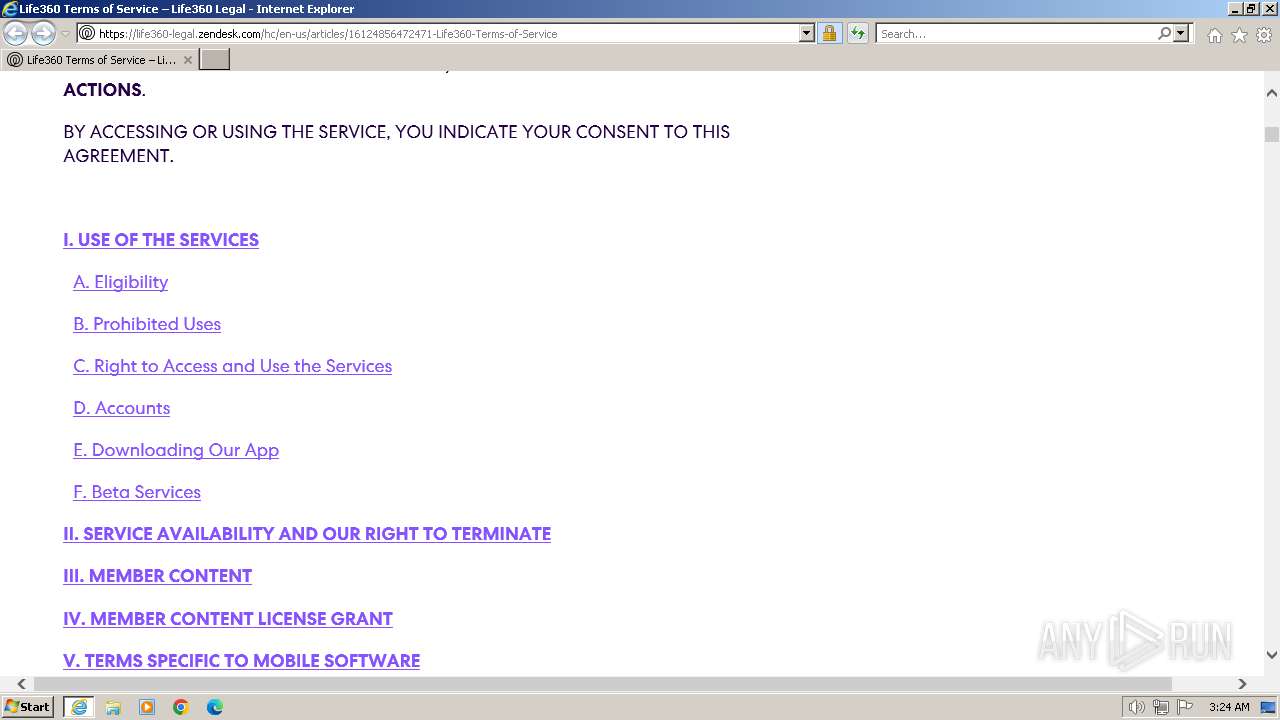
Task: Open the recent pages dropdown arrow
Action: [65, 34]
